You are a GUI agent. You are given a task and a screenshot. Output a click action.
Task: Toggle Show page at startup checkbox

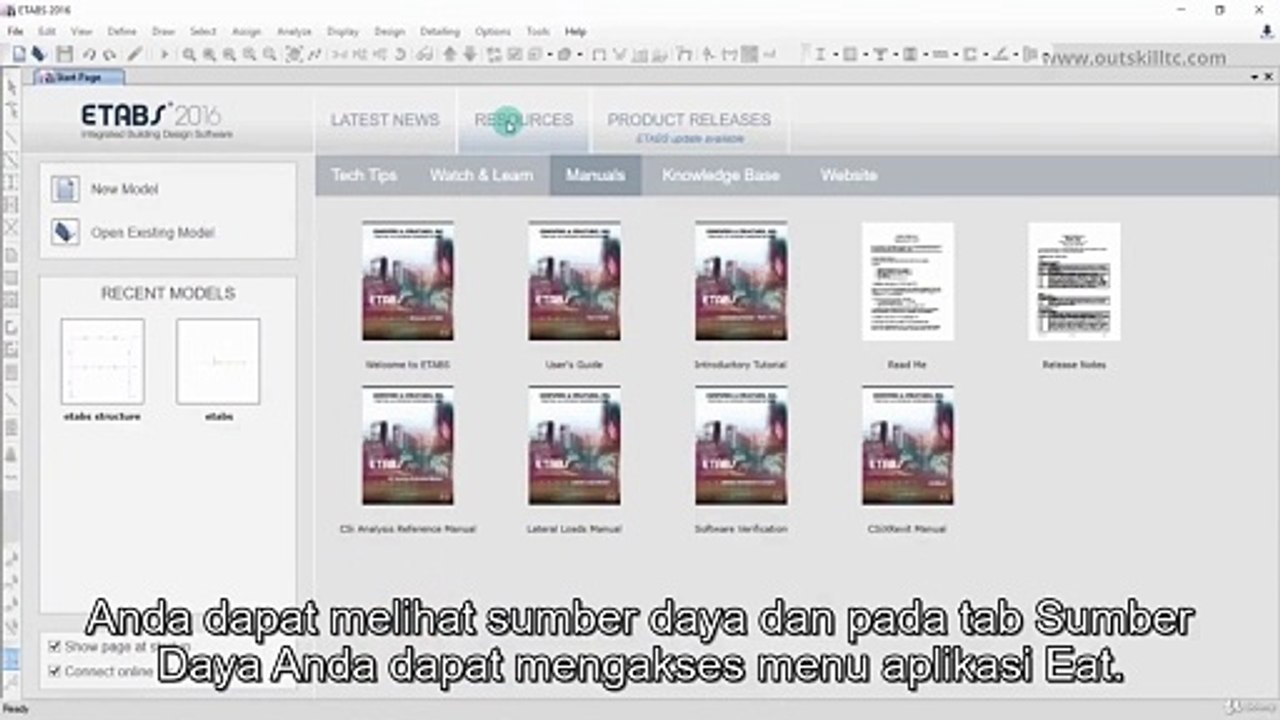(x=55, y=646)
